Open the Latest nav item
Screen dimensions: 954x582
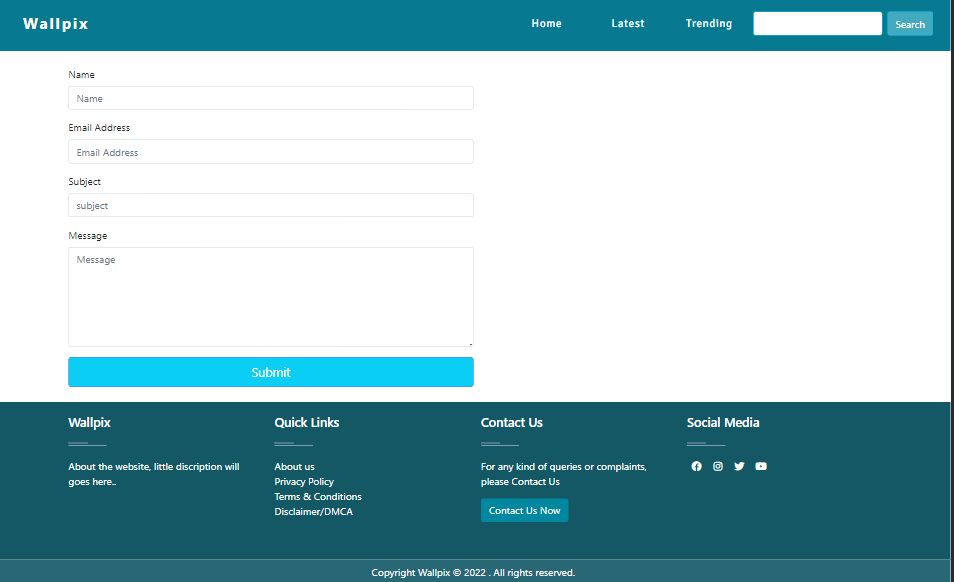(628, 24)
